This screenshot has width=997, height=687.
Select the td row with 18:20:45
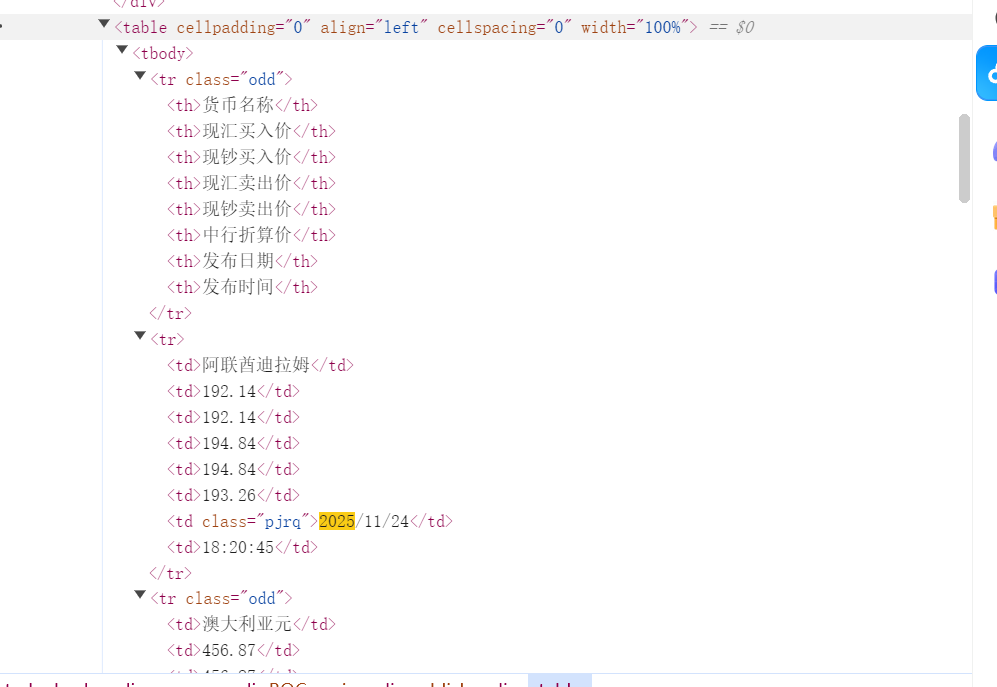(x=242, y=547)
